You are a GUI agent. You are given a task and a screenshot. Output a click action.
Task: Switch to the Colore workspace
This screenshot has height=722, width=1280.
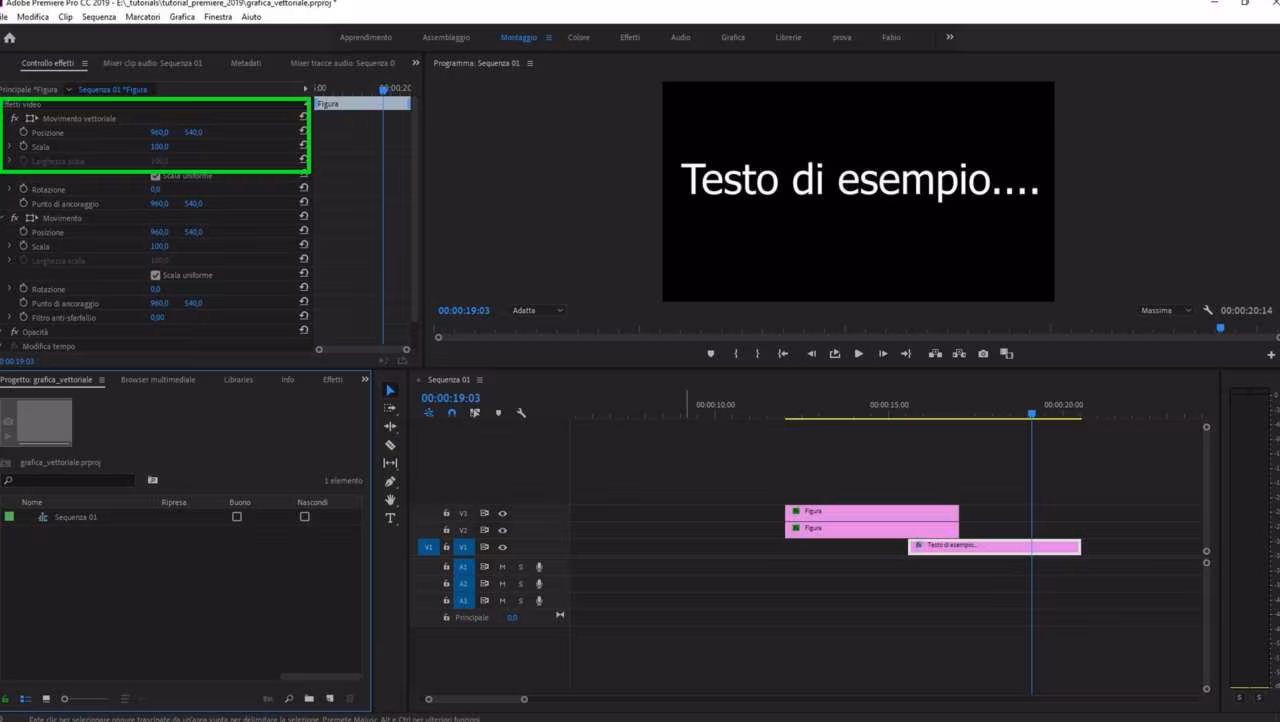[578, 37]
